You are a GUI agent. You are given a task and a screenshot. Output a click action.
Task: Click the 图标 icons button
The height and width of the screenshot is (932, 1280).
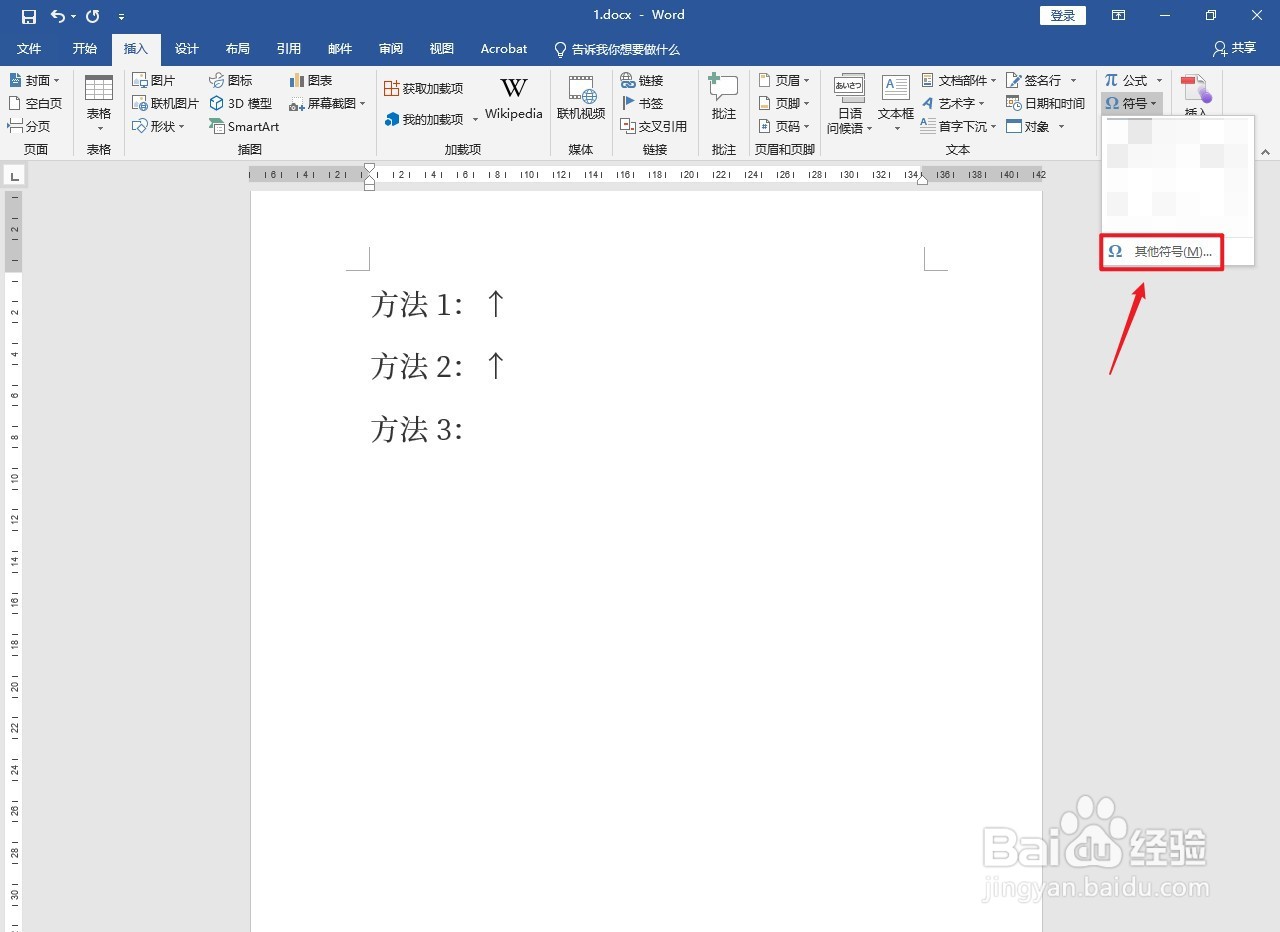tap(231, 80)
